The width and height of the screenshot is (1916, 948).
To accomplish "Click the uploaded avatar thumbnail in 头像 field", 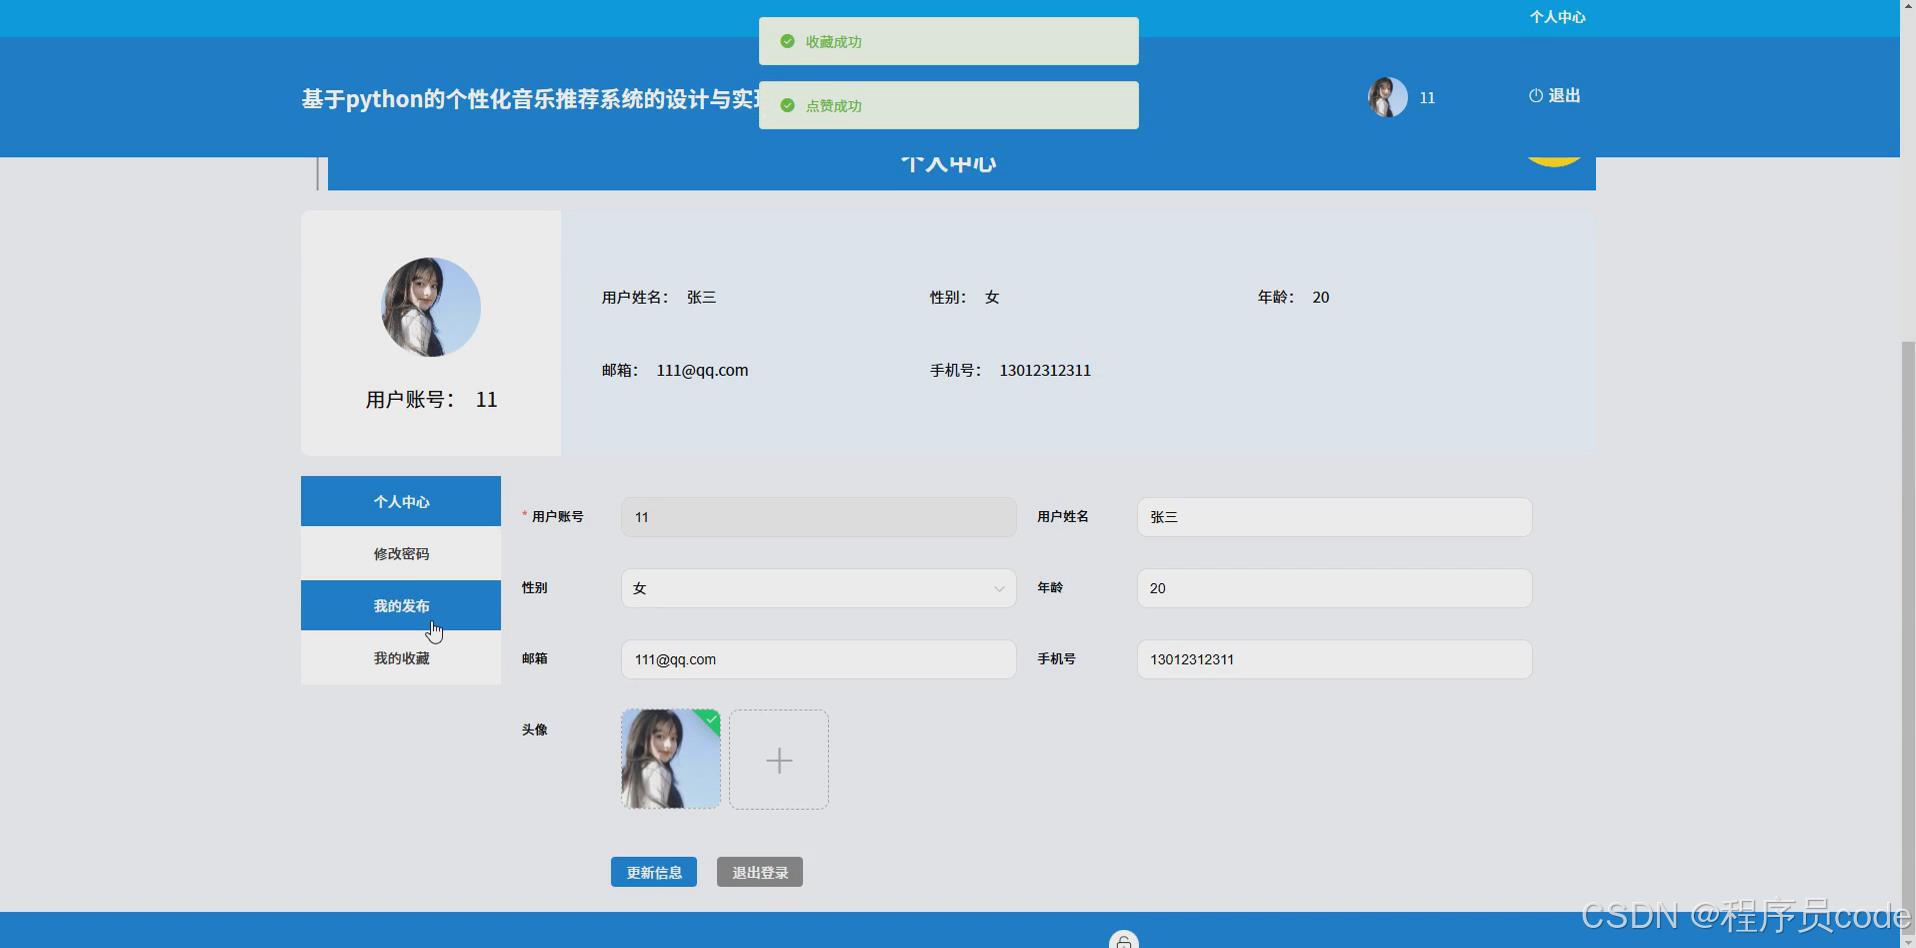I will [670, 759].
